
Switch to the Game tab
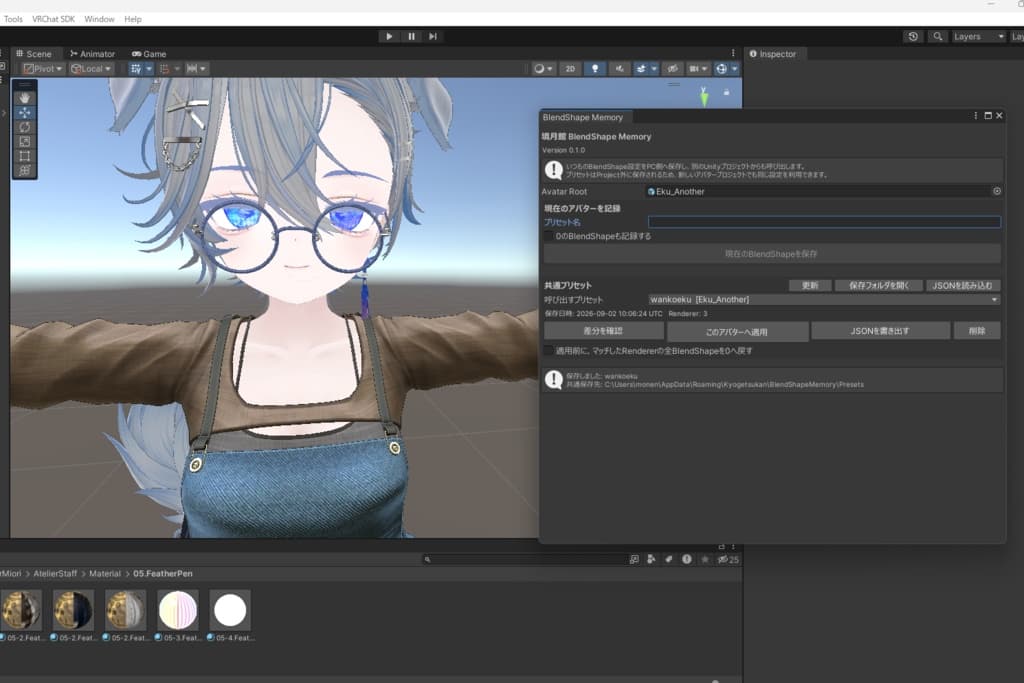click(149, 54)
